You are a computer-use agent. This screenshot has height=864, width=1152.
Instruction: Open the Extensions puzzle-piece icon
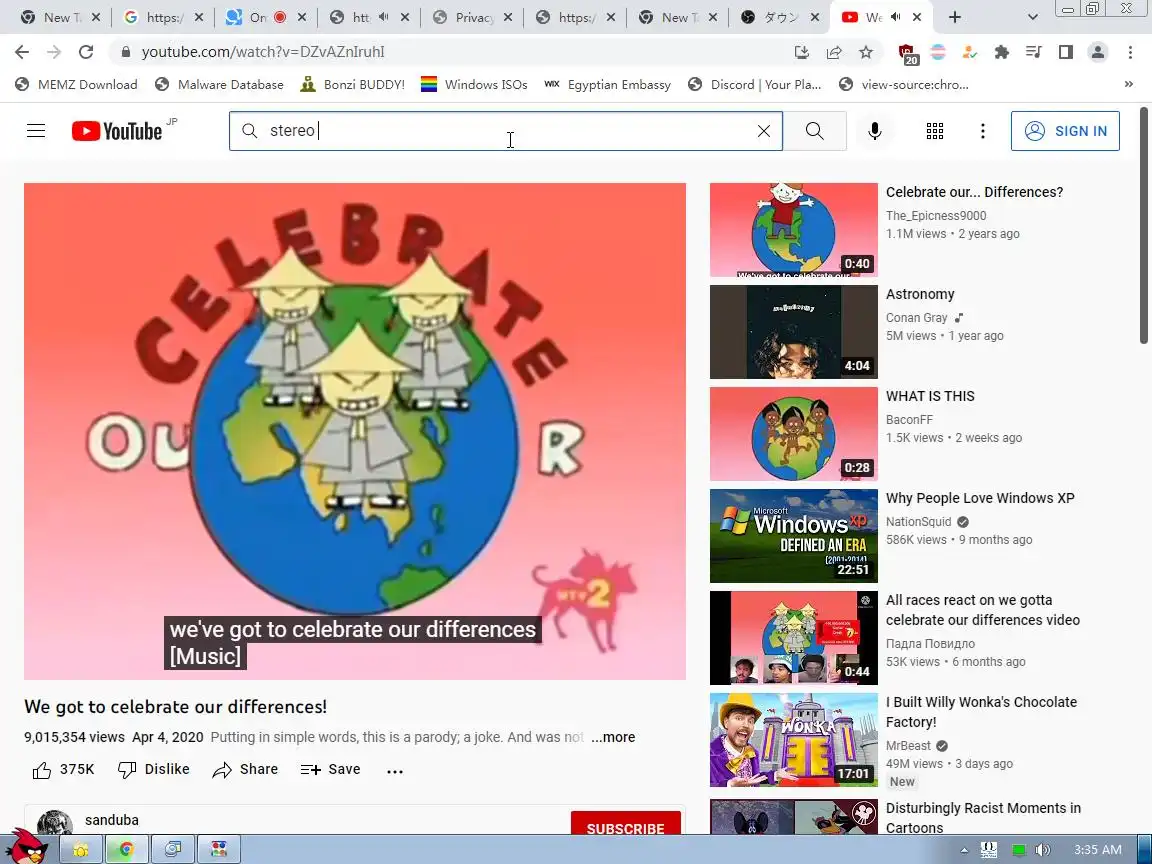1001,52
